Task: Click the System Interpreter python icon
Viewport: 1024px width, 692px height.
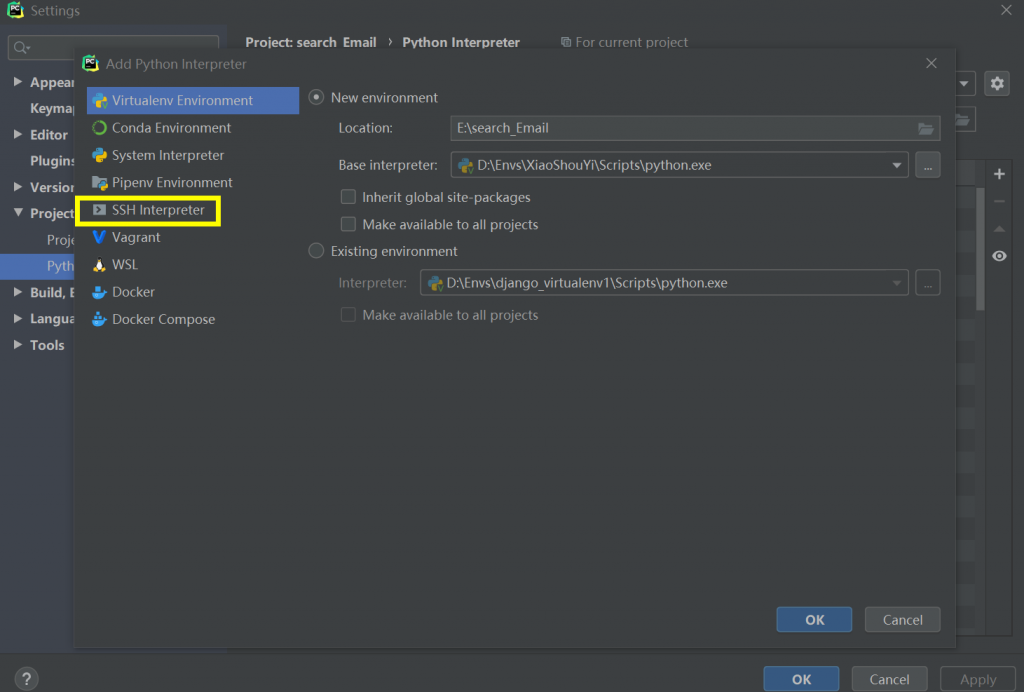Action: pos(99,155)
